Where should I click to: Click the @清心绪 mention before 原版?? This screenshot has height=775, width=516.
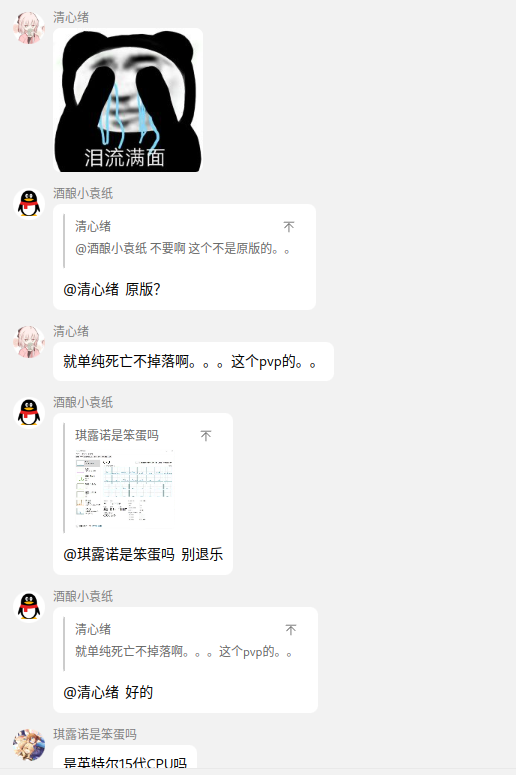pyautogui.click(x=91, y=290)
